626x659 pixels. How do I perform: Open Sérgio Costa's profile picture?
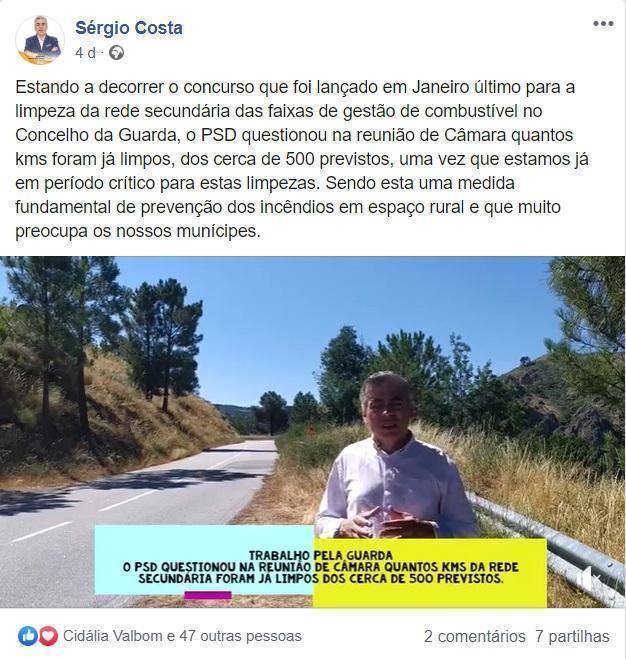pos(40,40)
